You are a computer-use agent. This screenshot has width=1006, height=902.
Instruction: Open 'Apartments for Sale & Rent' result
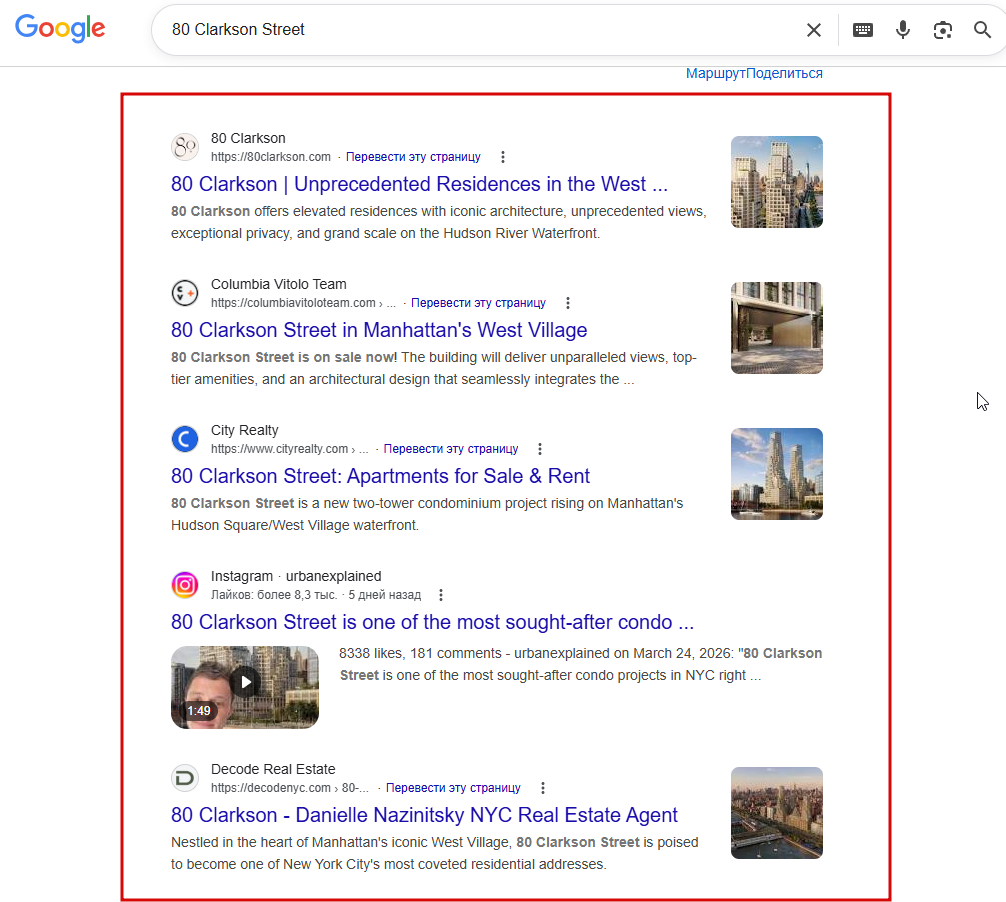click(380, 477)
